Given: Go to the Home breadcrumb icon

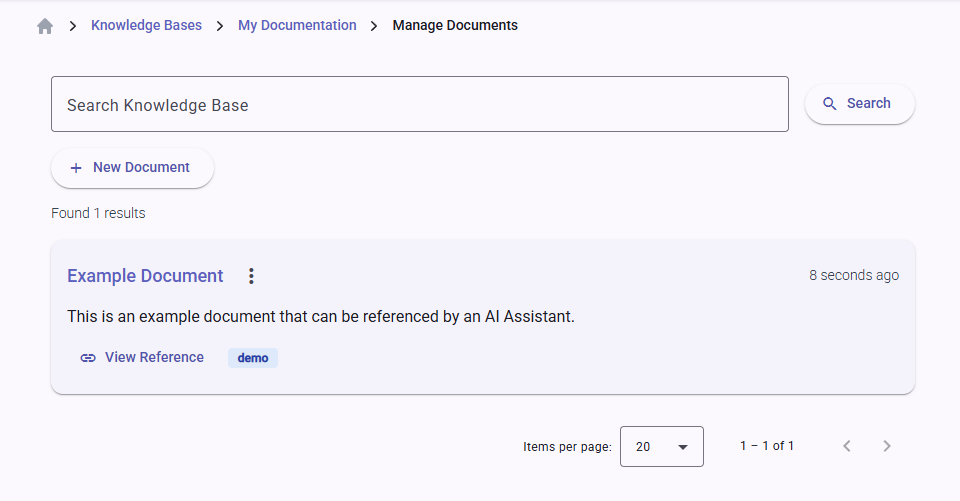Looking at the screenshot, I should coord(45,26).
